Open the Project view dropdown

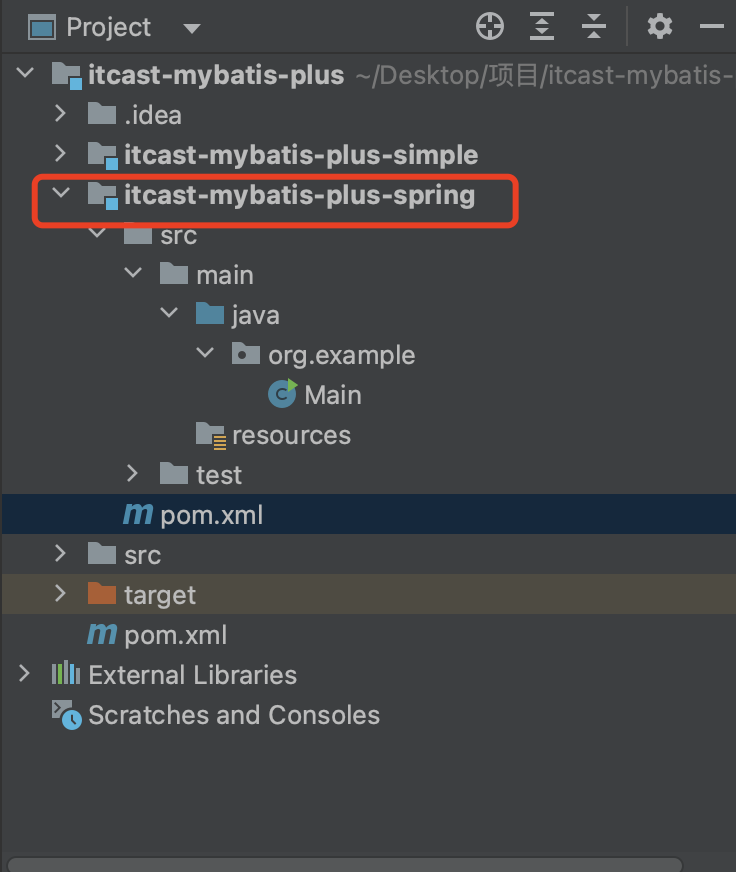click(x=192, y=28)
